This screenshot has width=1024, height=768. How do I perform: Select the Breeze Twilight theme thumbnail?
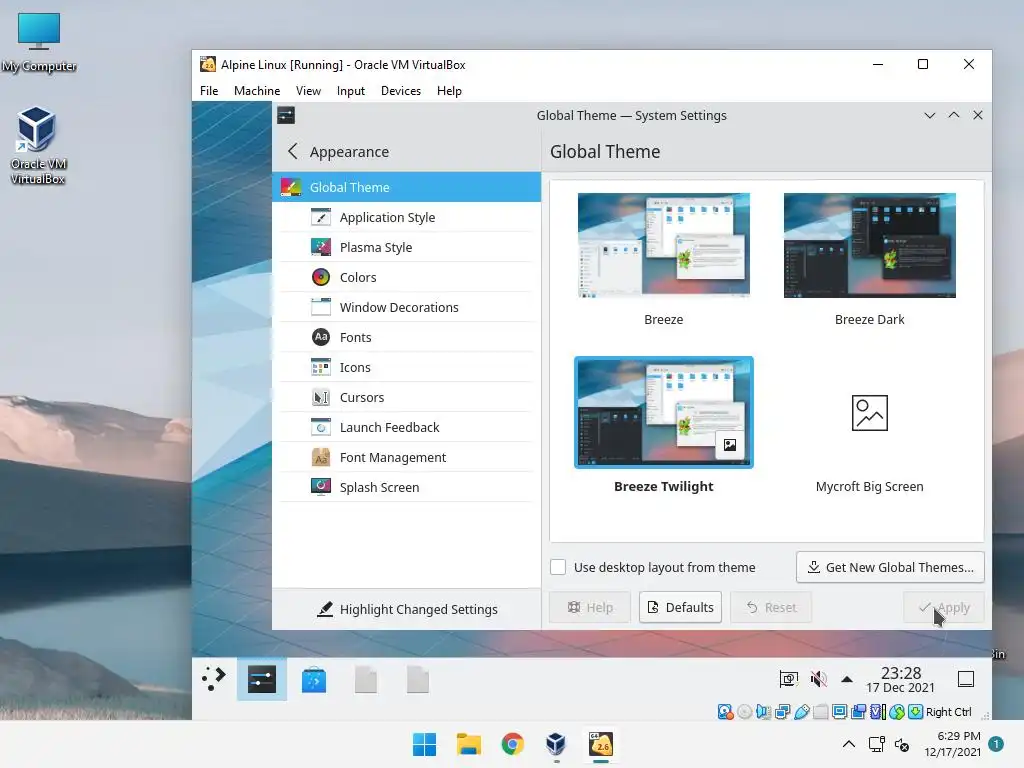click(664, 412)
